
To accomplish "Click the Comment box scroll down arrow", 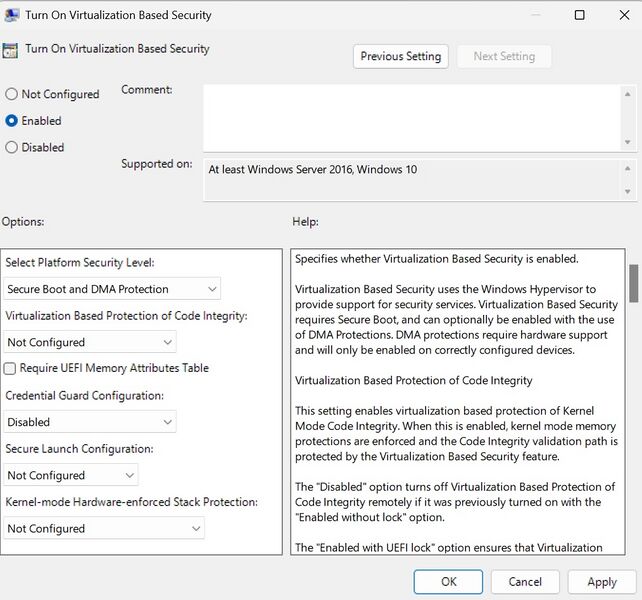I will [628, 142].
